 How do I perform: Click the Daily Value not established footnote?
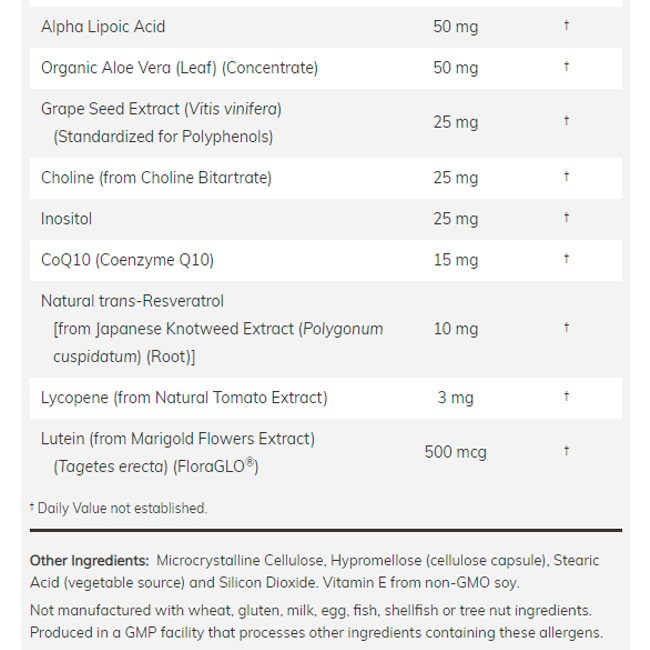tap(119, 508)
